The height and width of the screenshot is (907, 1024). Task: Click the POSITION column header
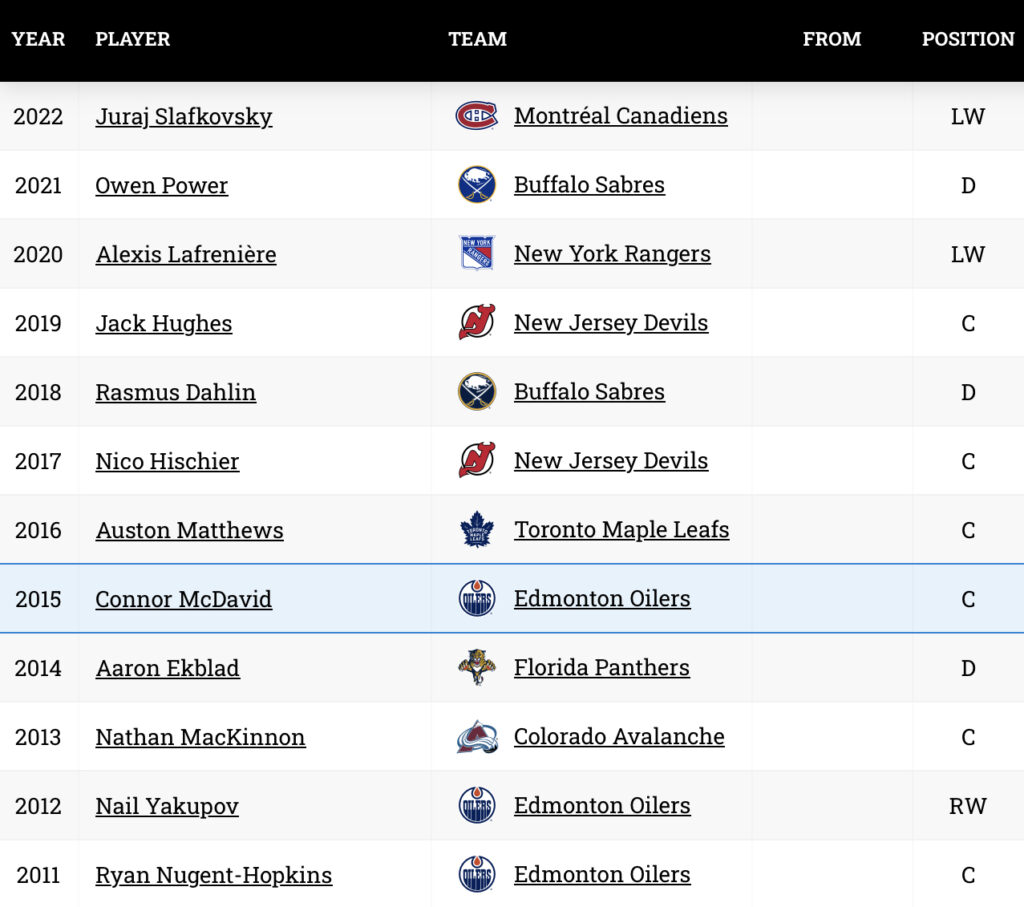pyautogui.click(x=967, y=40)
